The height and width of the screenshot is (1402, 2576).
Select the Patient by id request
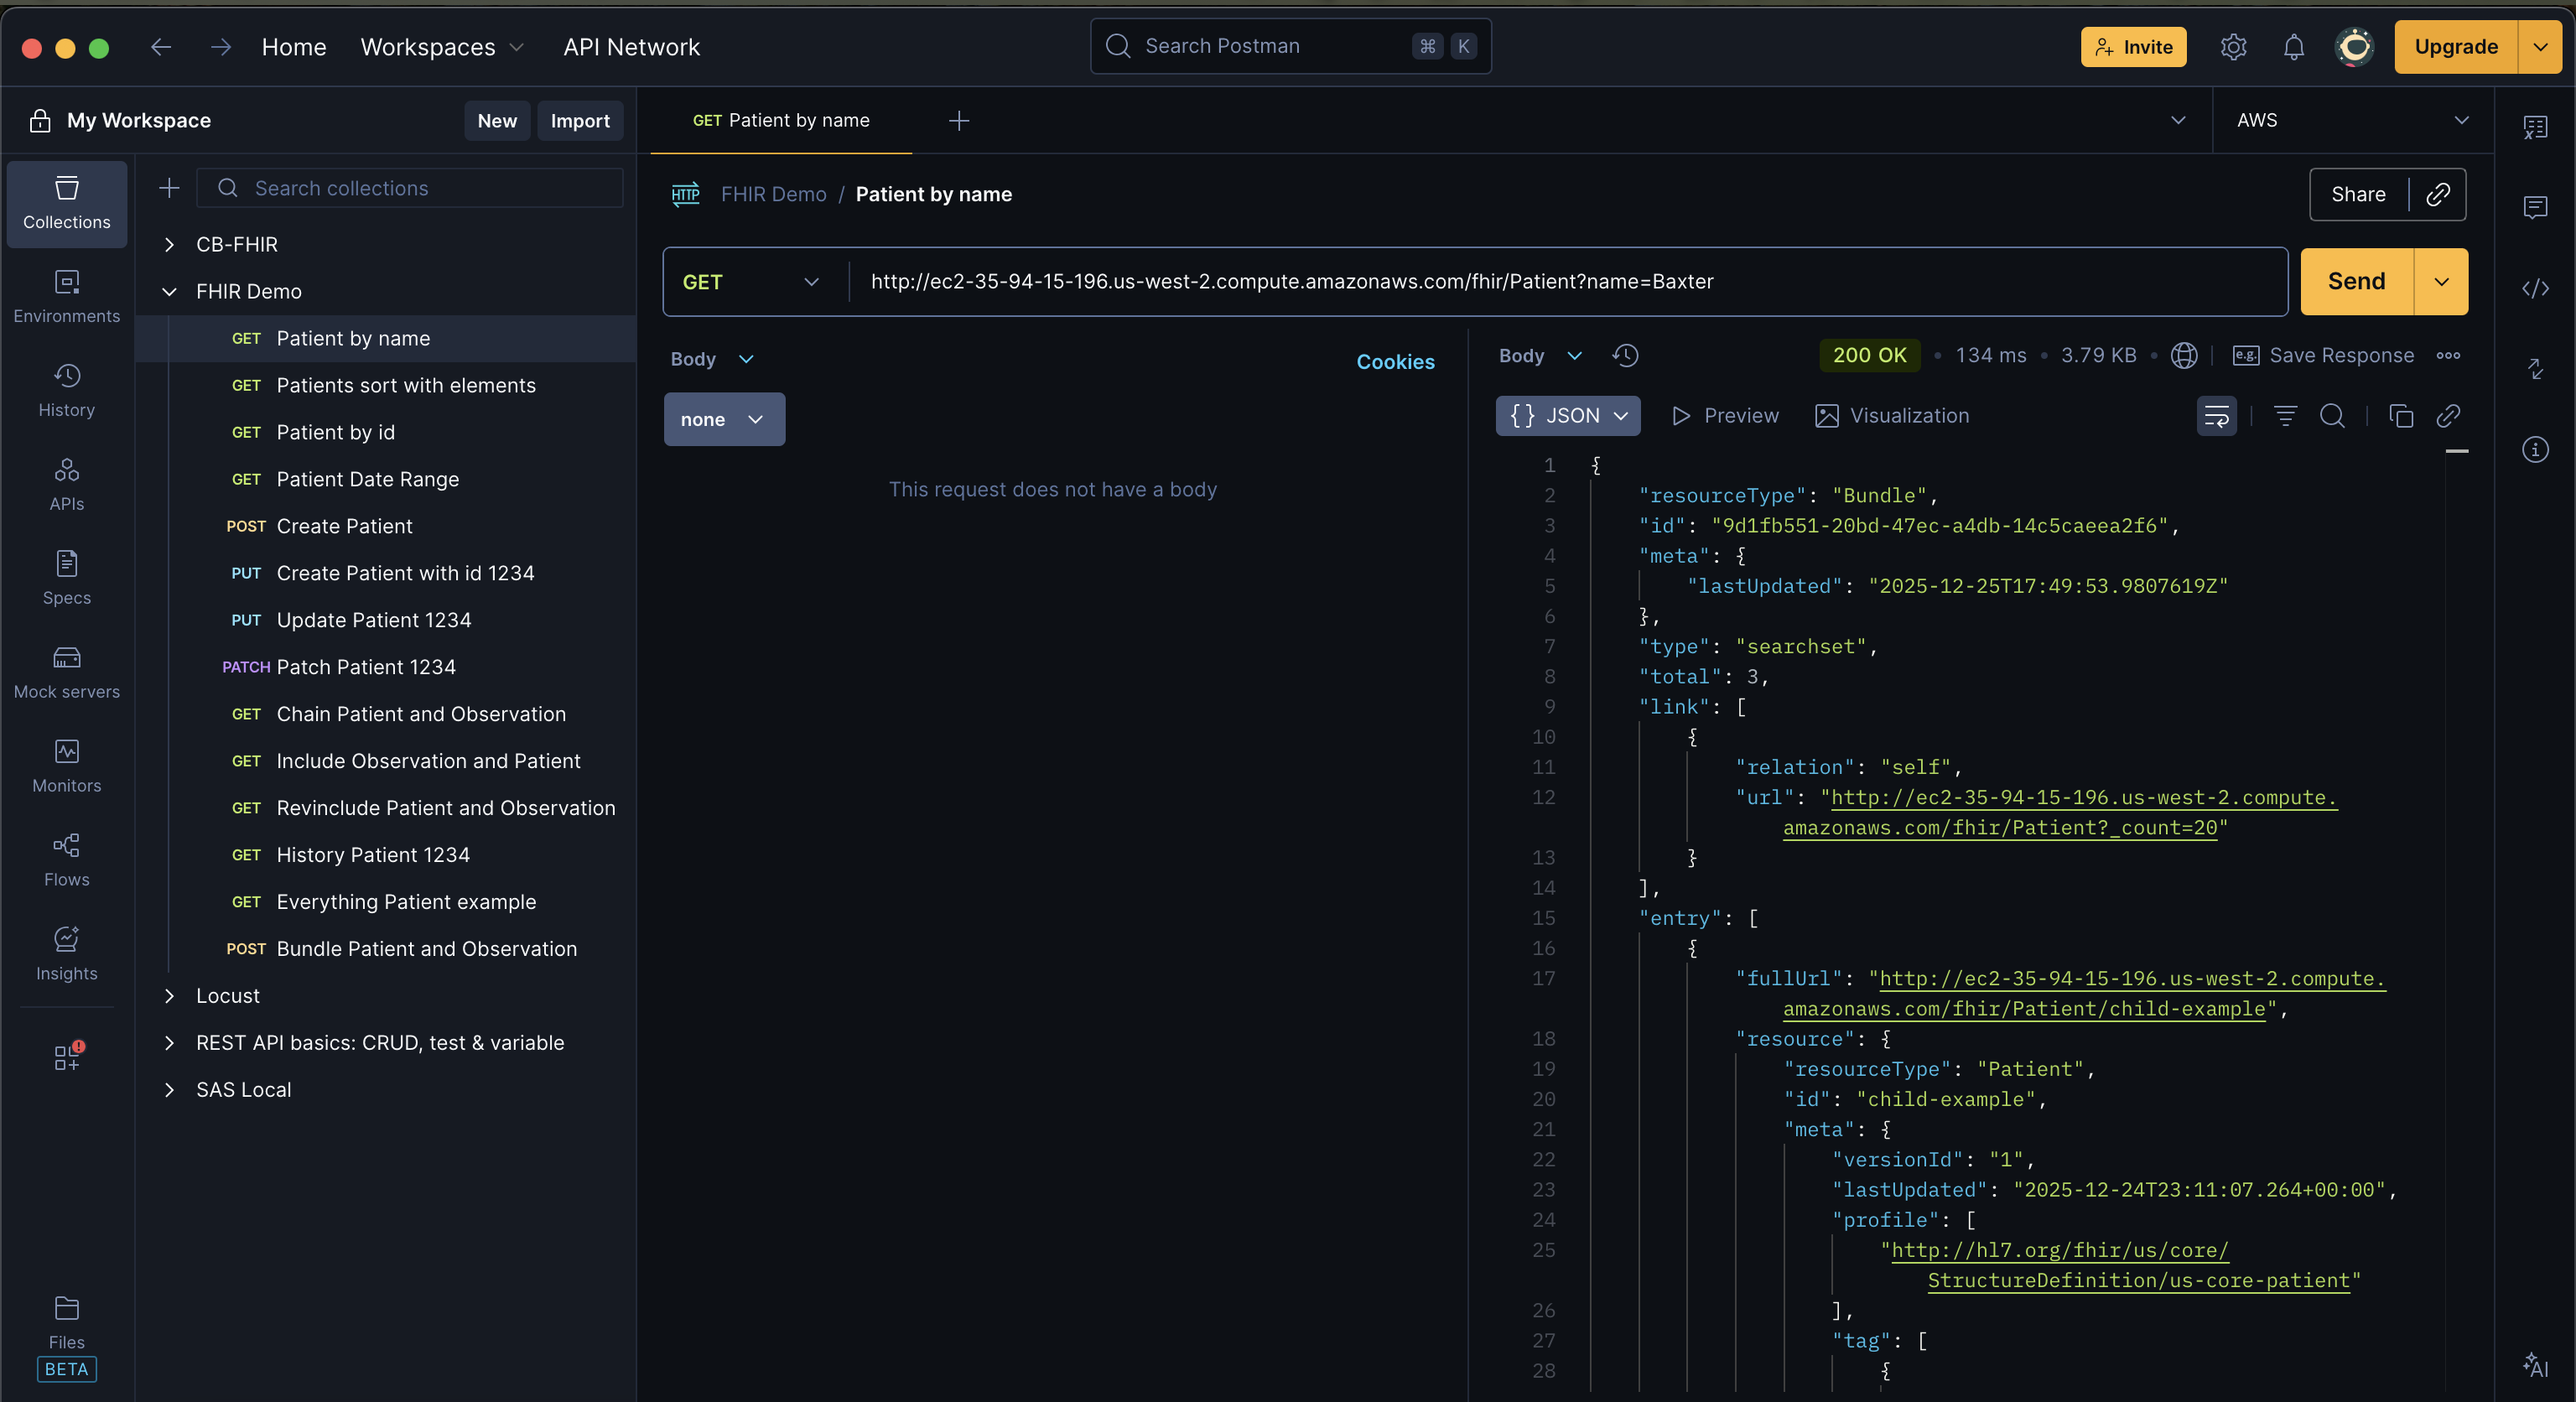click(x=335, y=432)
